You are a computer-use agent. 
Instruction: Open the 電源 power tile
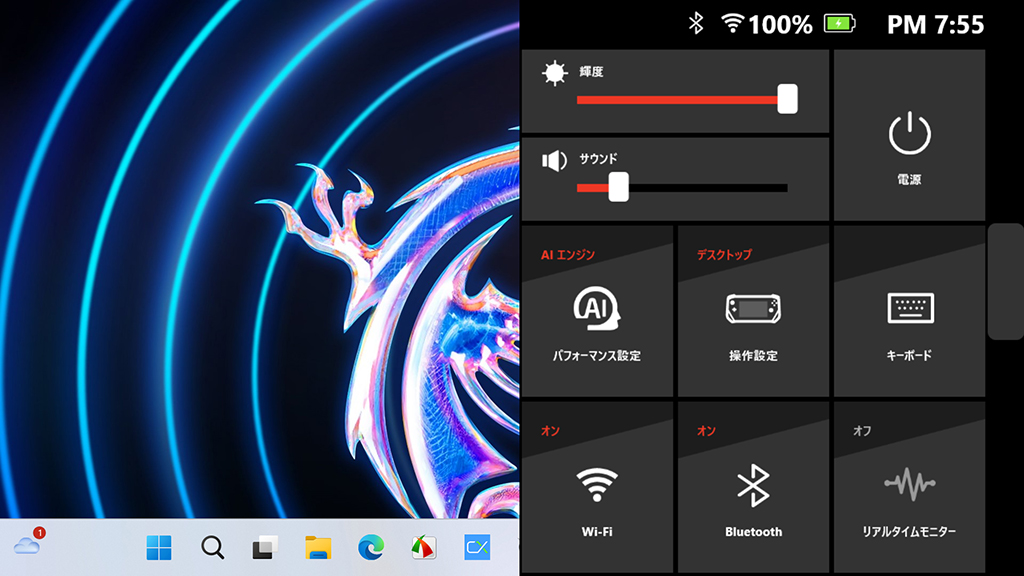pyautogui.click(x=909, y=135)
